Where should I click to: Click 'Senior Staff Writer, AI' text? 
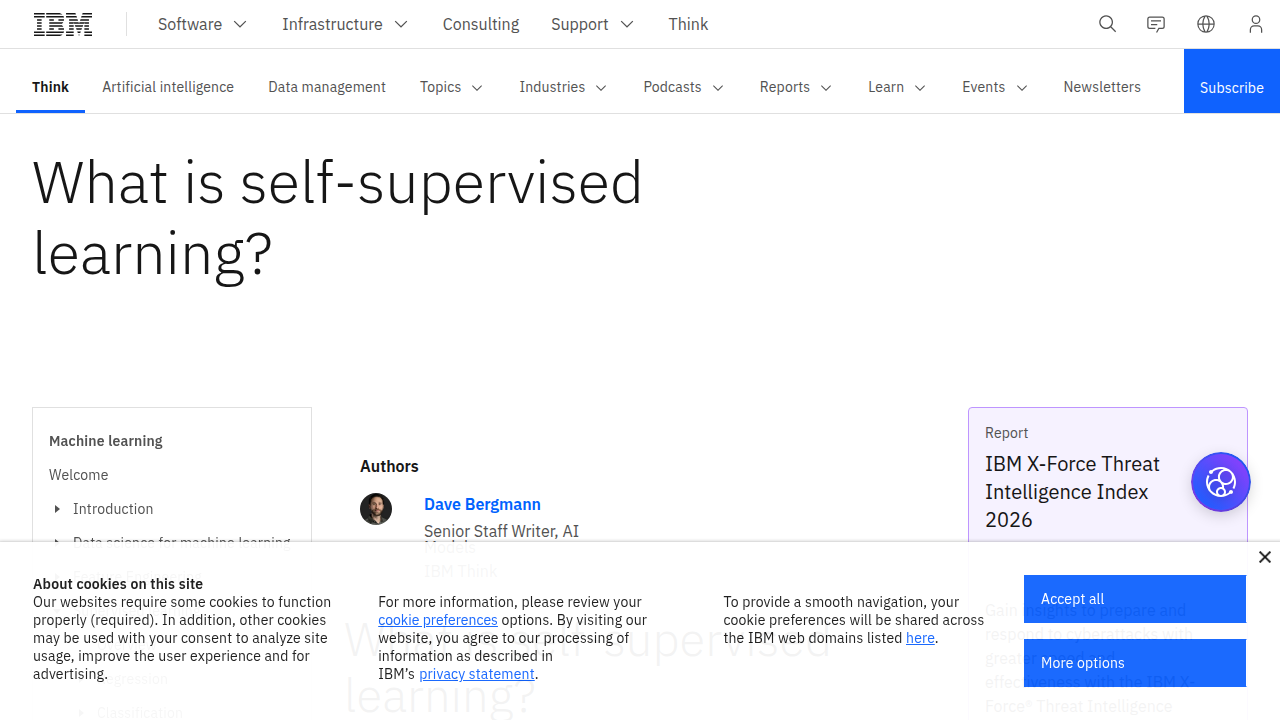501,531
